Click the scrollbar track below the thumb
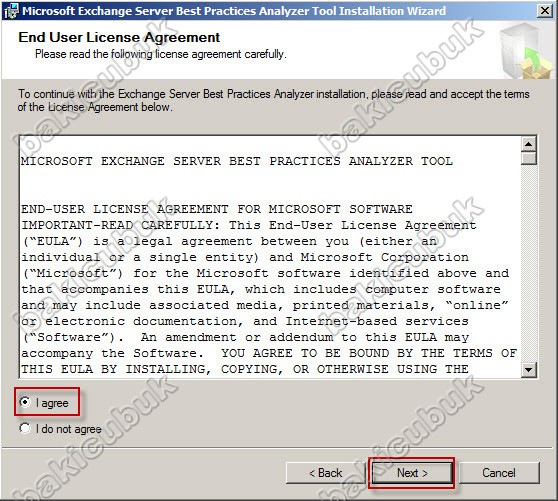Viewport: 558px width, 501px height. pos(528,263)
